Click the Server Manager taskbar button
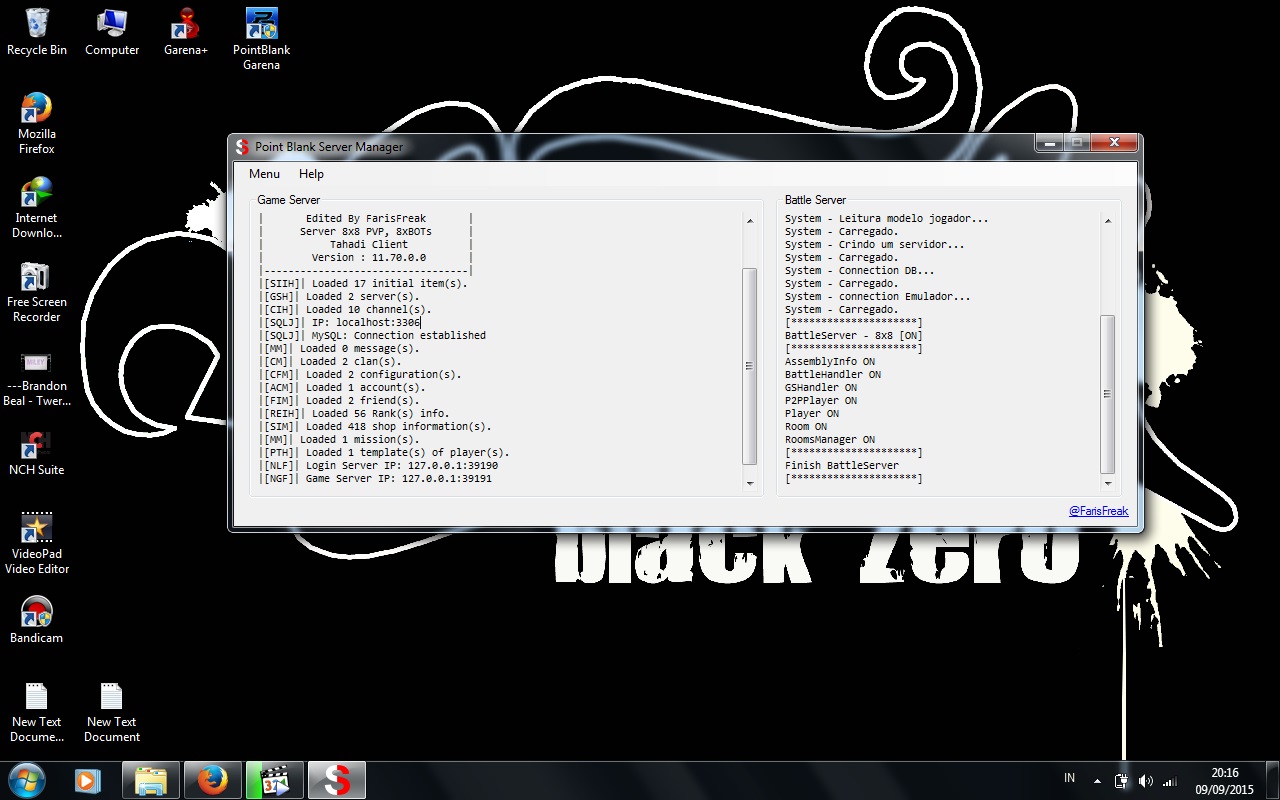Viewport: 1280px width, 800px height. [x=337, y=780]
